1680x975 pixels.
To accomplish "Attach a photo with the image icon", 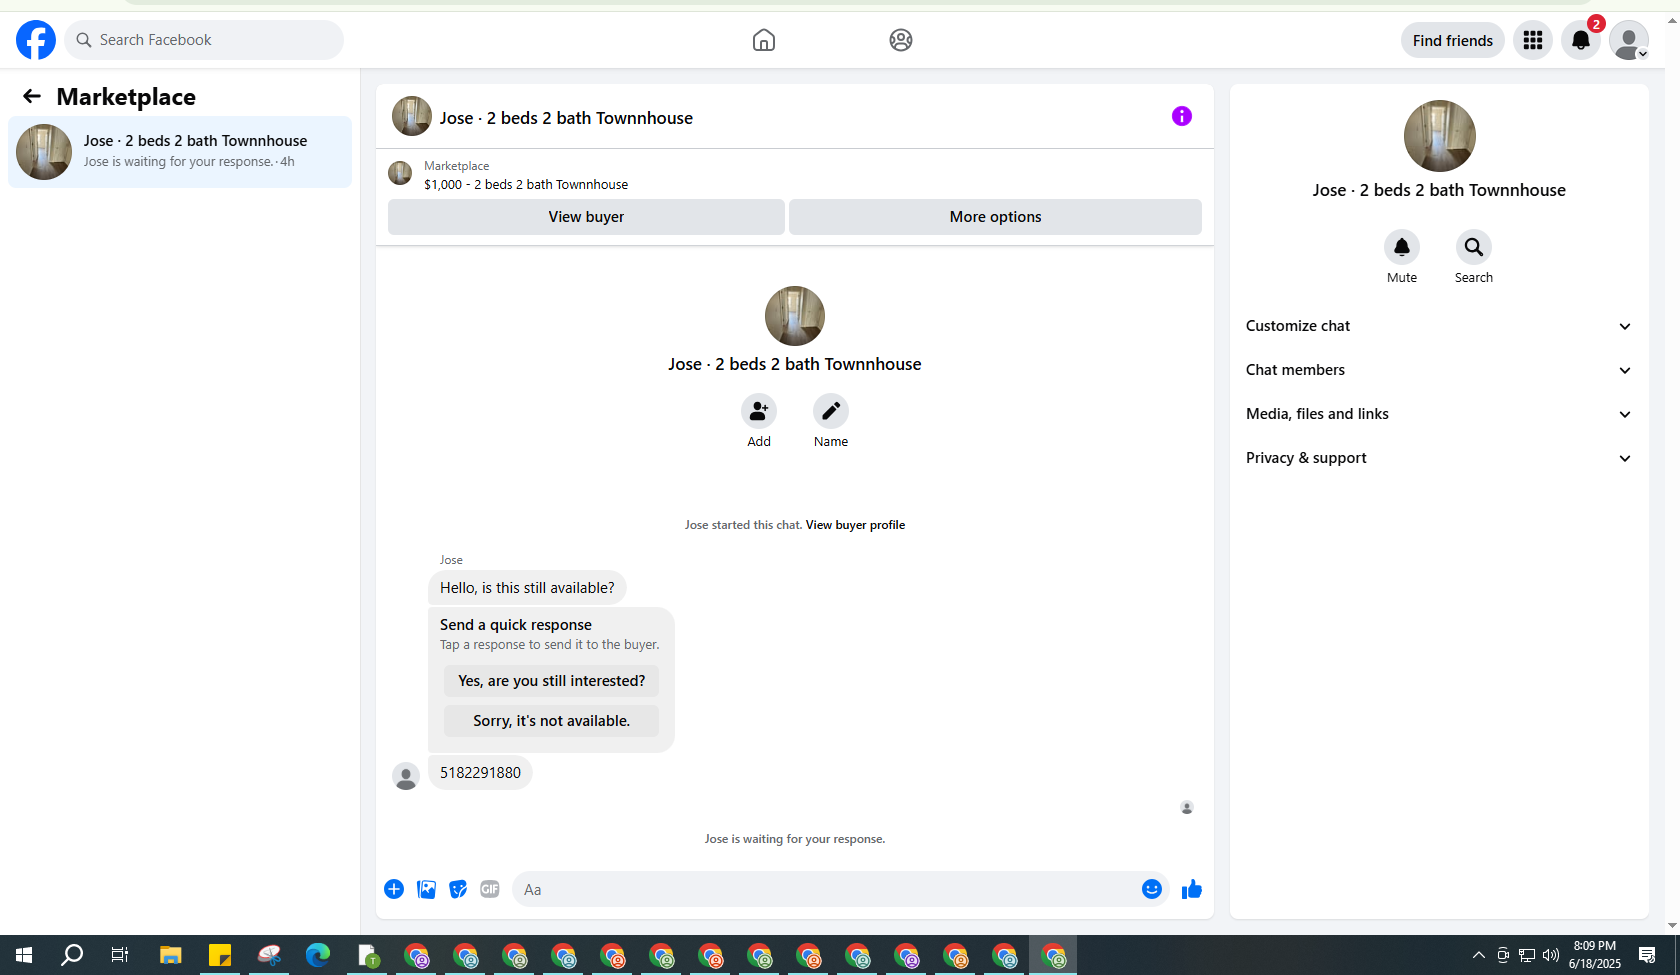I will (x=426, y=889).
